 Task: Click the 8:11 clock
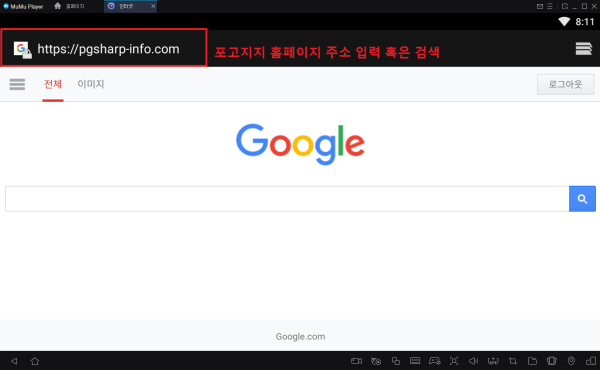[585, 22]
